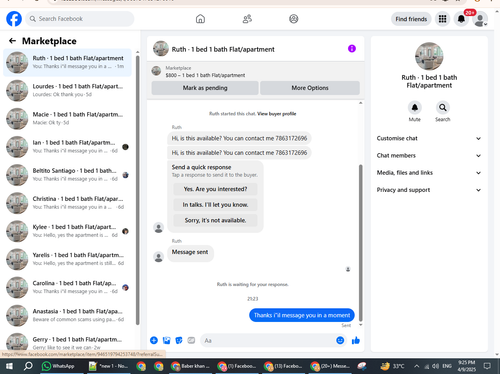Switch to the (13) Facebook Chrome taskbar window

coord(283,366)
